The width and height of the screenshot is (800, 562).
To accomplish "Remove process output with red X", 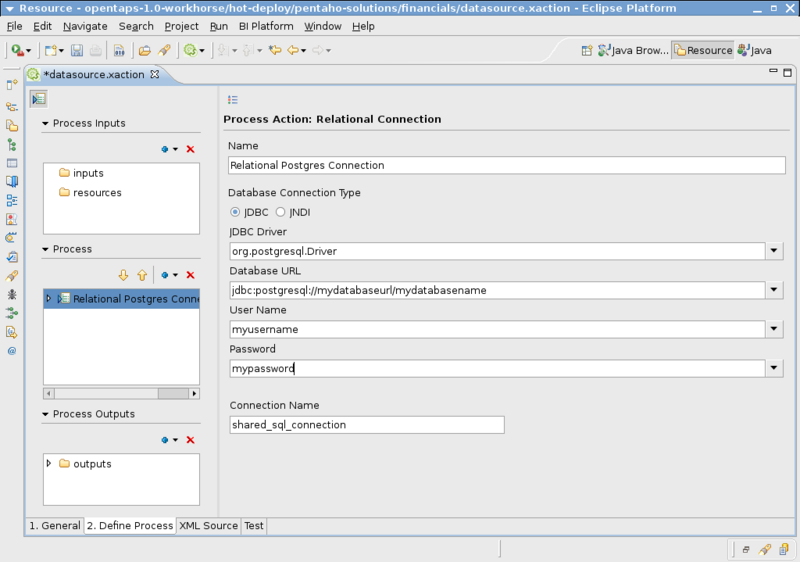I will (x=190, y=440).
